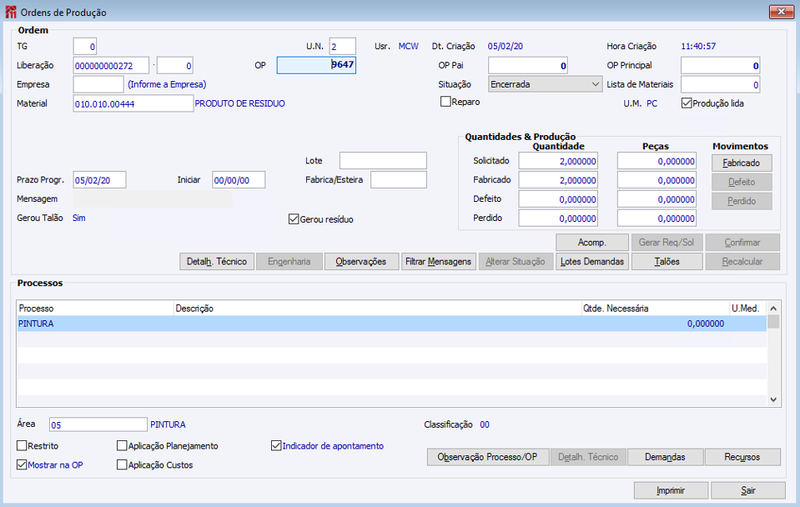Click the Processos scrollbar up arrow
Screen dimensions: 800x507
[773, 308]
